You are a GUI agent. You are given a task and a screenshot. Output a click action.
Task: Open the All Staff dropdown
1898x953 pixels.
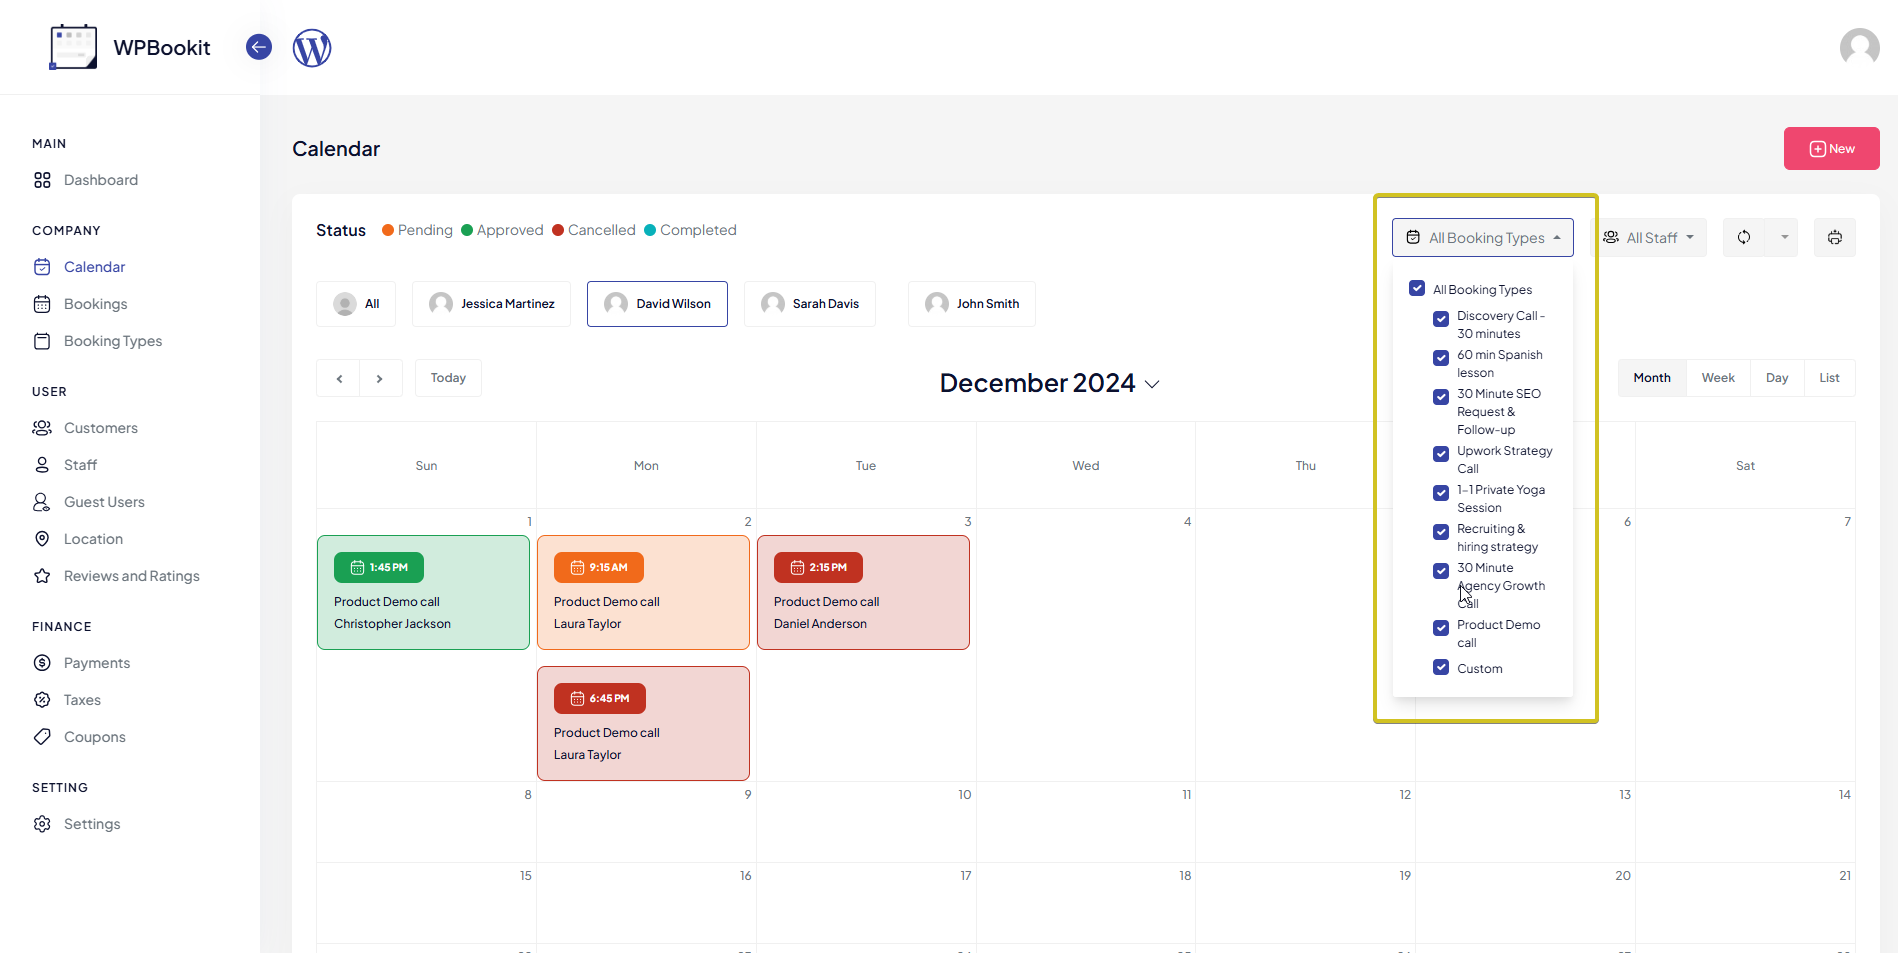tap(1648, 238)
